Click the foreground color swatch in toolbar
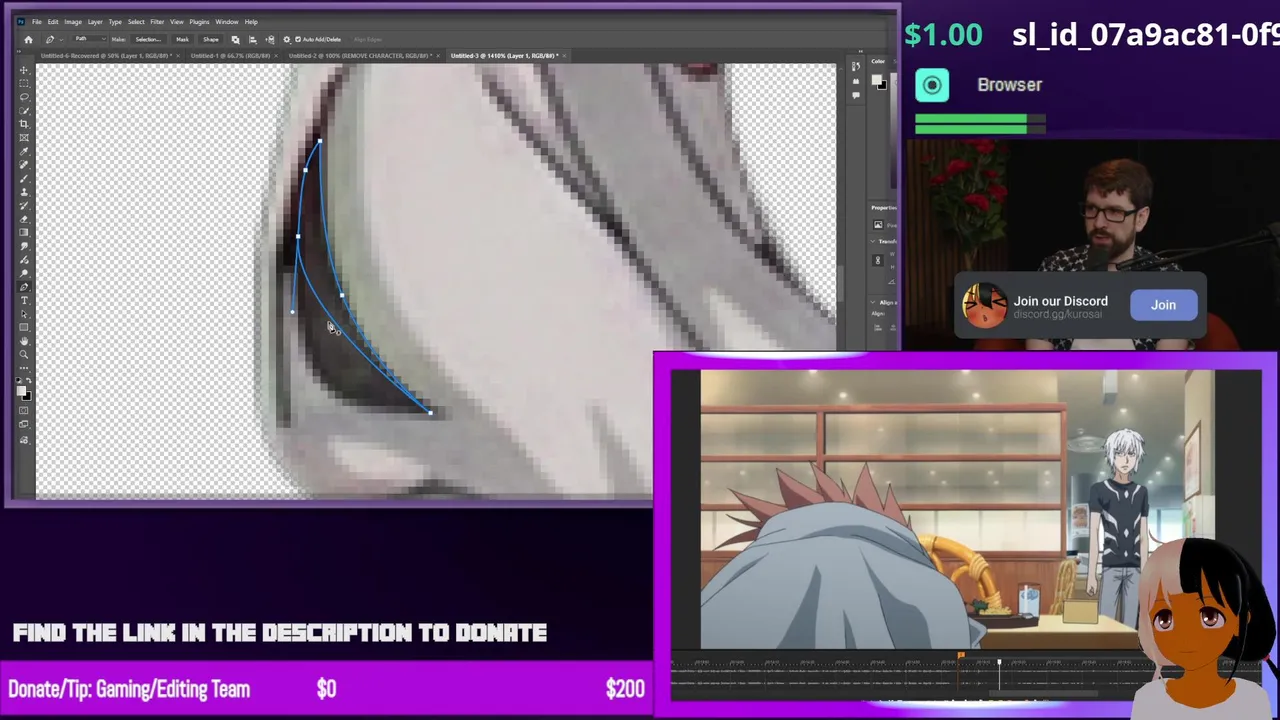 click(22, 391)
